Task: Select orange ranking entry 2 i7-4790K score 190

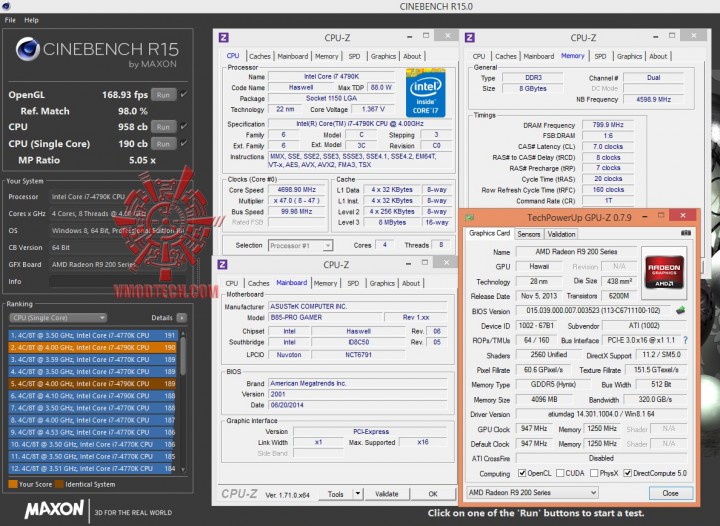Action: tap(93, 347)
